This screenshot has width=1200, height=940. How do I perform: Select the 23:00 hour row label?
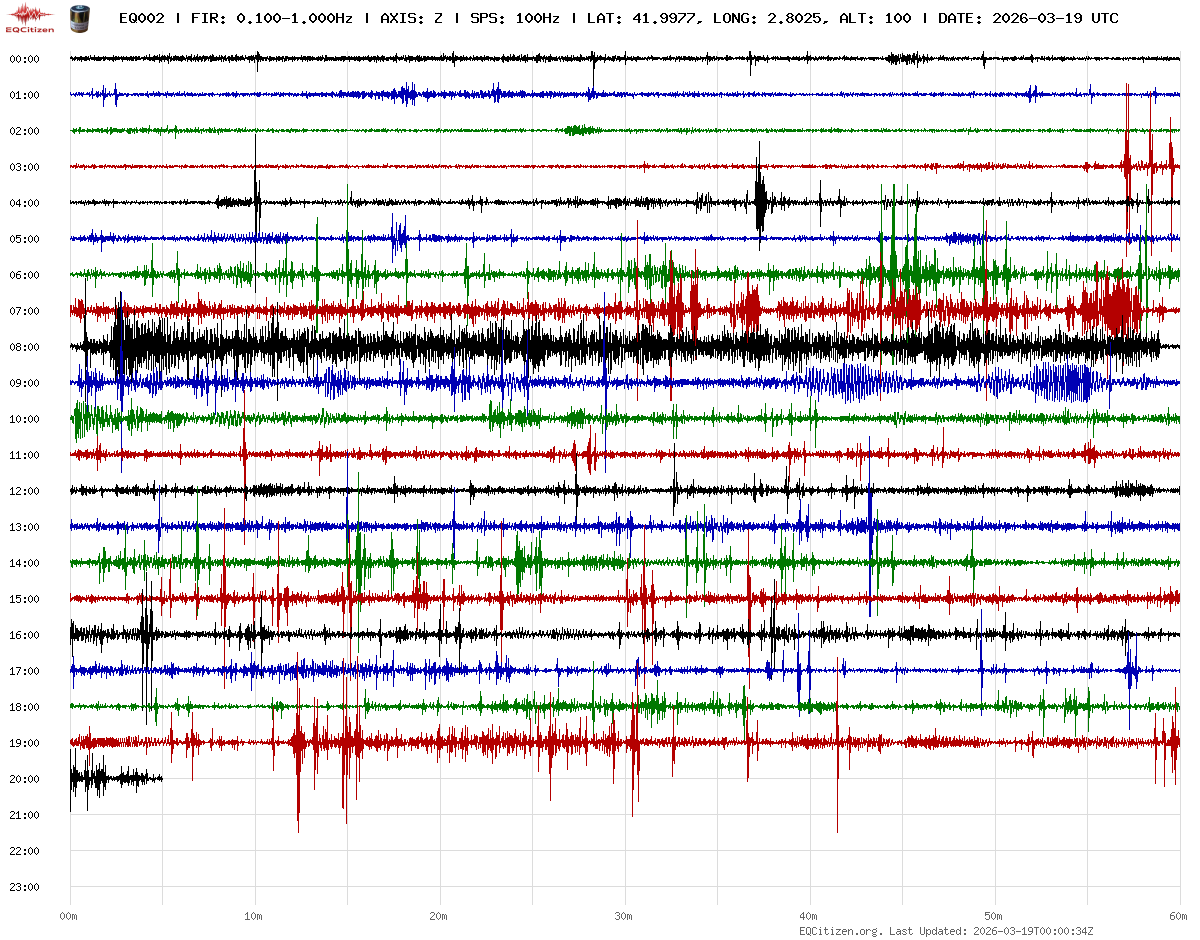[24, 887]
